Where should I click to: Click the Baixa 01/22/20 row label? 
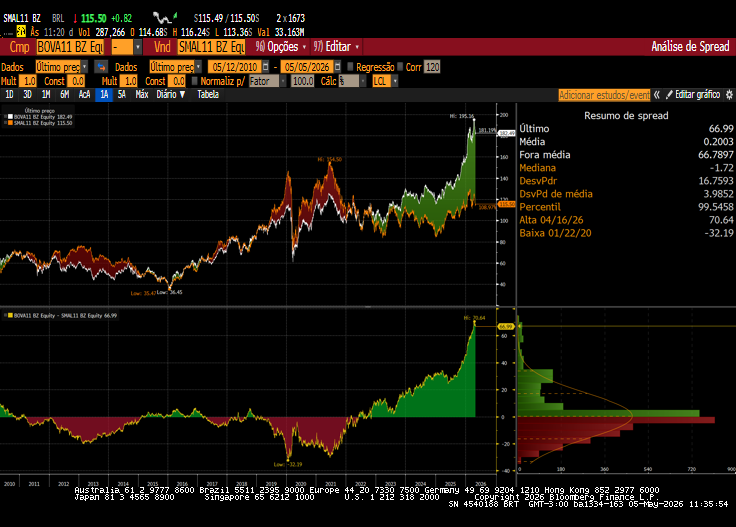[555, 233]
